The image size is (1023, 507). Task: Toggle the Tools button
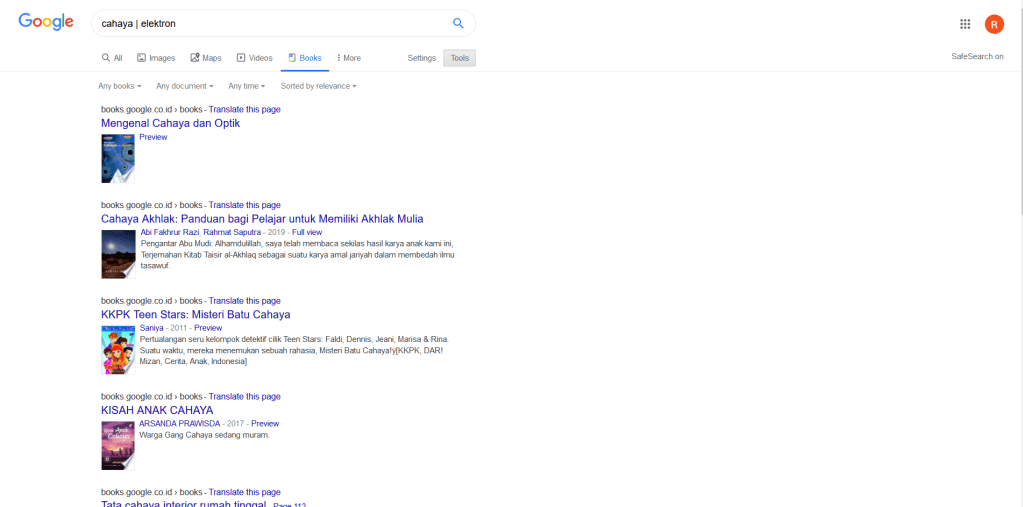[x=459, y=58]
